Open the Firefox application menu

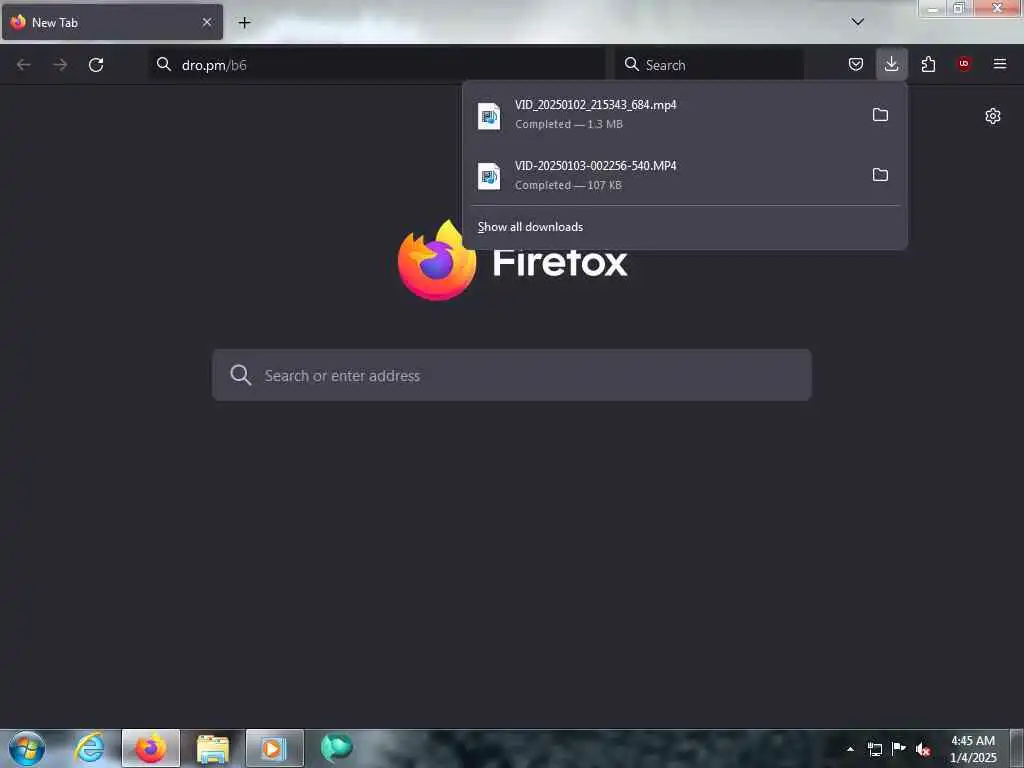click(x=1000, y=64)
